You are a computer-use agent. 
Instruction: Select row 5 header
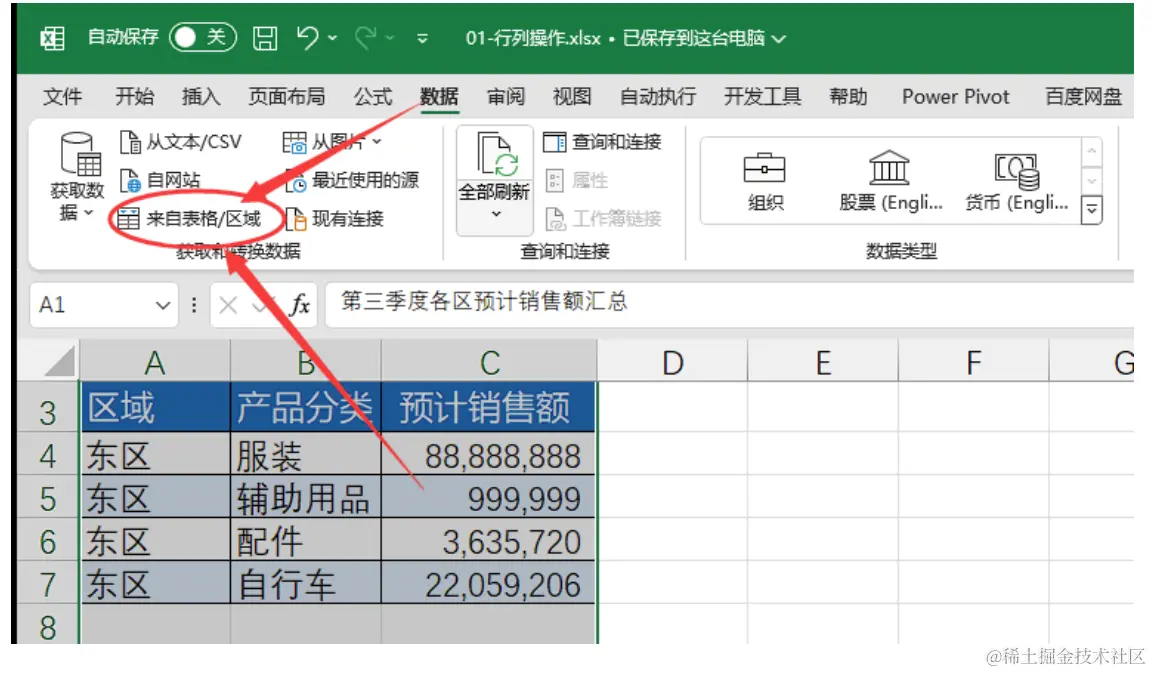pyautogui.click(x=48, y=497)
